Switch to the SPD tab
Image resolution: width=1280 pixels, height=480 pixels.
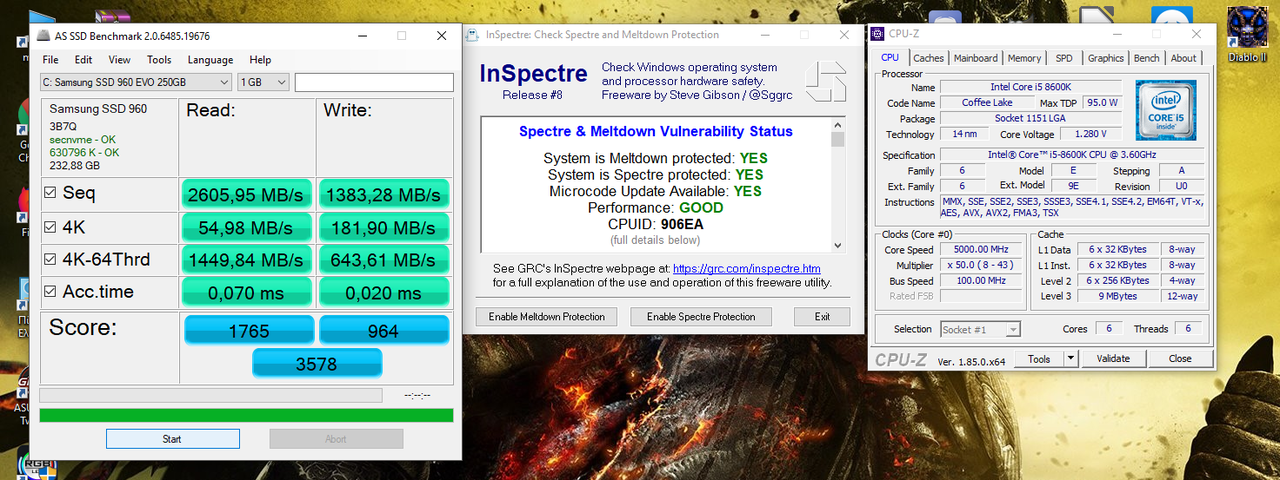tap(1064, 58)
